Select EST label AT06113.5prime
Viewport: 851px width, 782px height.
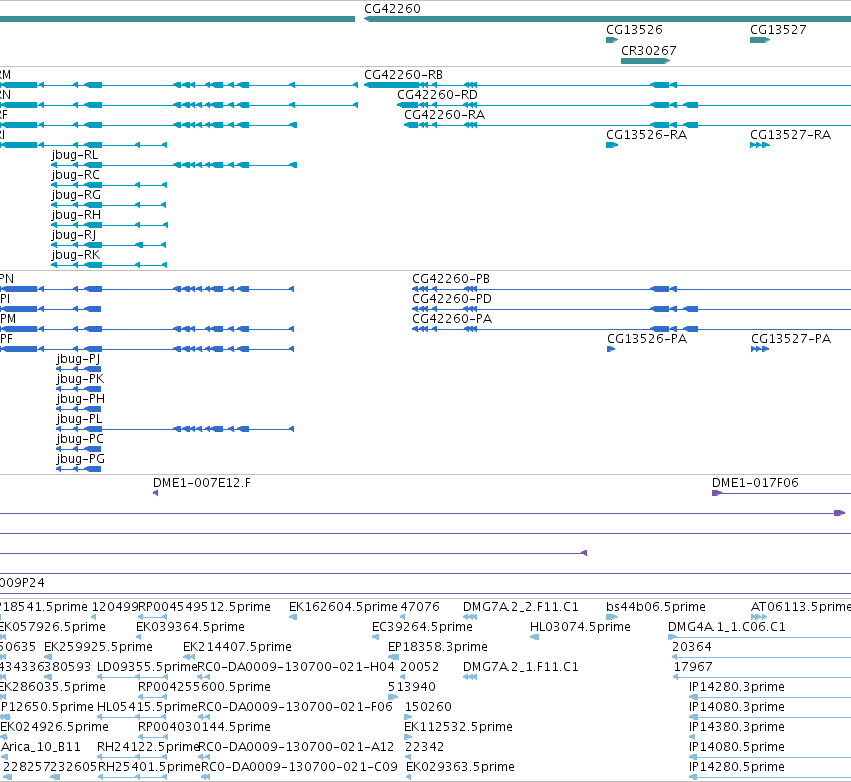[x=801, y=607]
